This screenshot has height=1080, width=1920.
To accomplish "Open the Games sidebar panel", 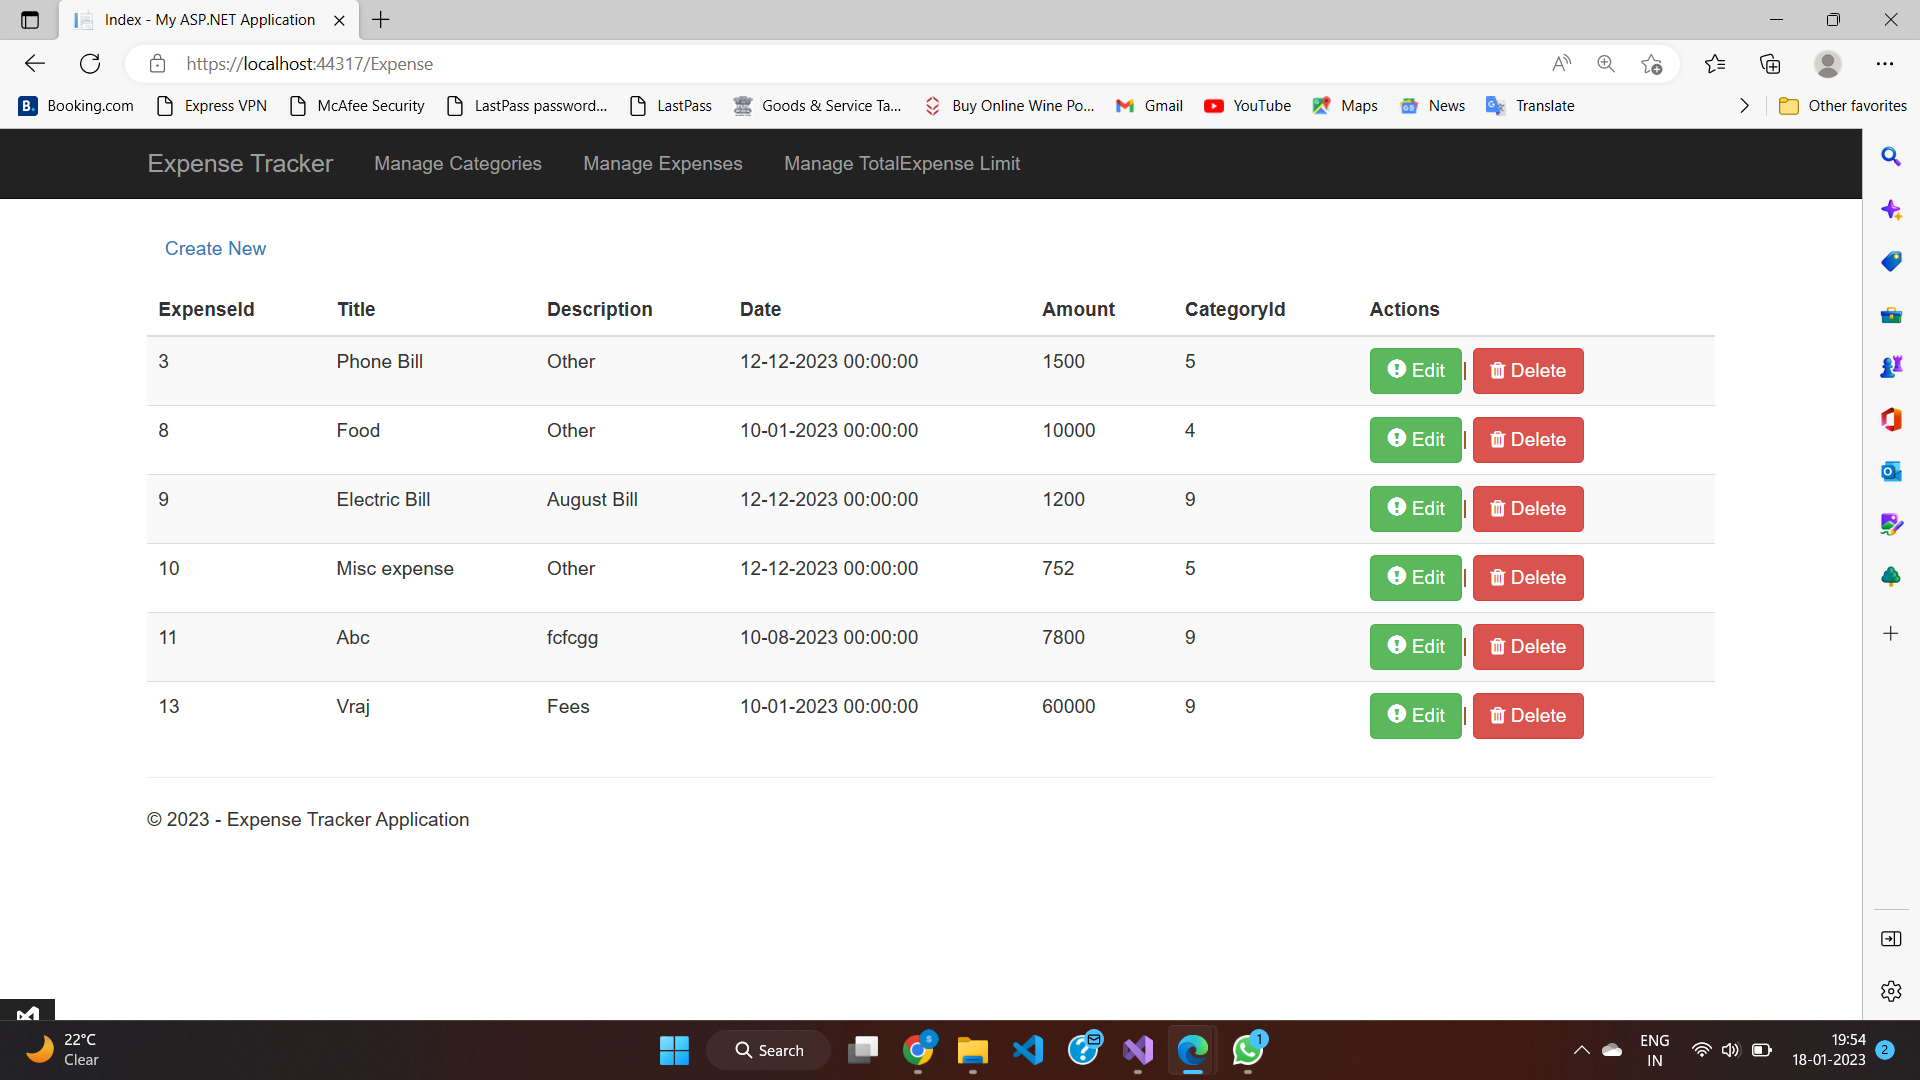I will (x=1892, y=366).
